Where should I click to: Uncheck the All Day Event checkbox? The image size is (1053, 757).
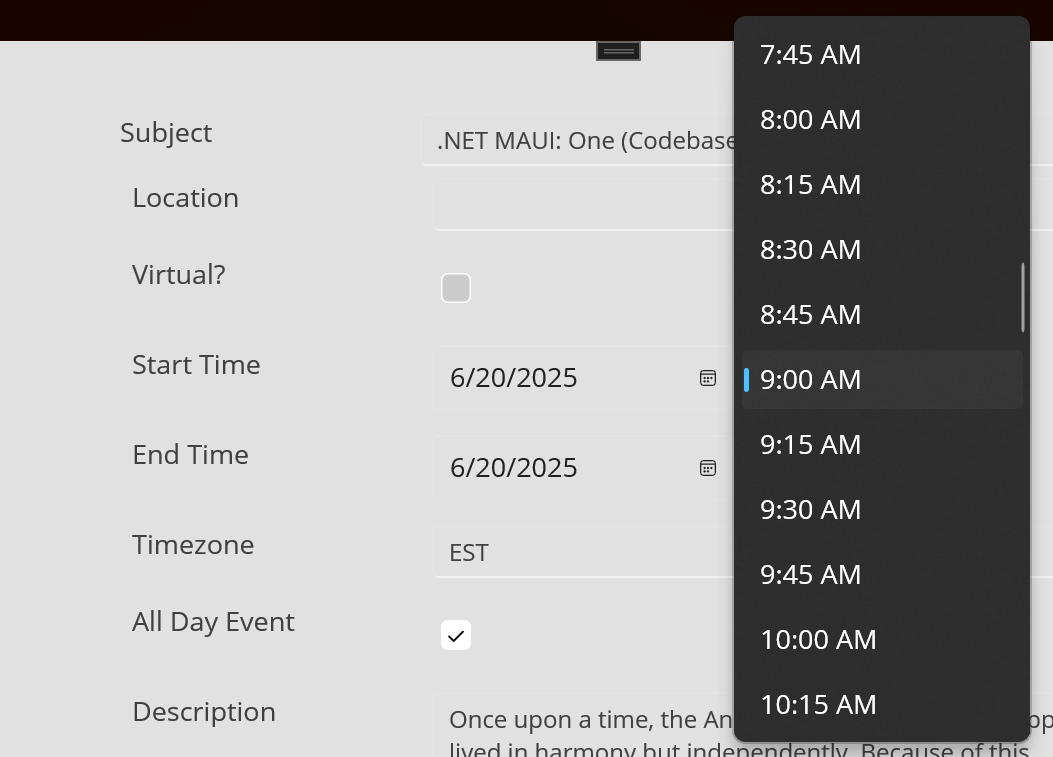[x=456, y=635]
